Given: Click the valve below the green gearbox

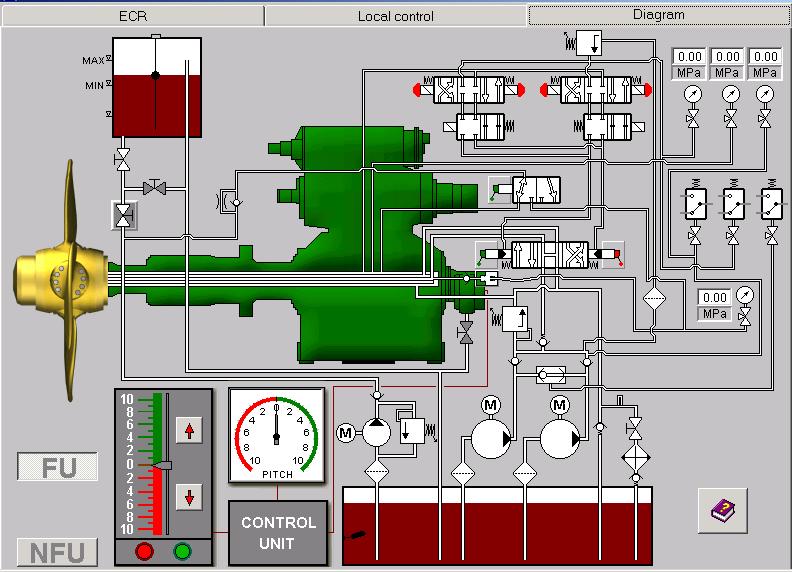Looking at the screenshot, I should 465,331.
